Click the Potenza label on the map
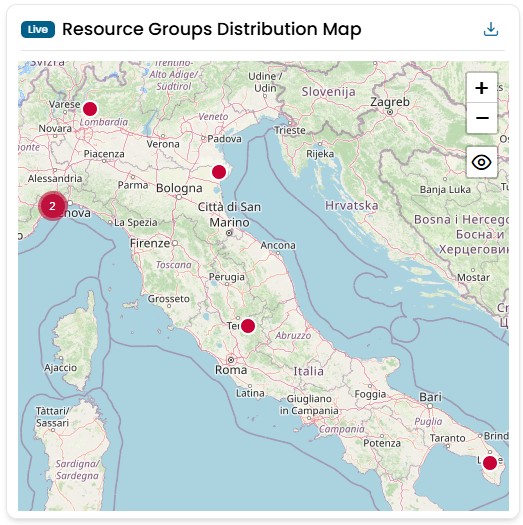The width and height of the screenshot is (523, 525). click(x=382, y=443)
